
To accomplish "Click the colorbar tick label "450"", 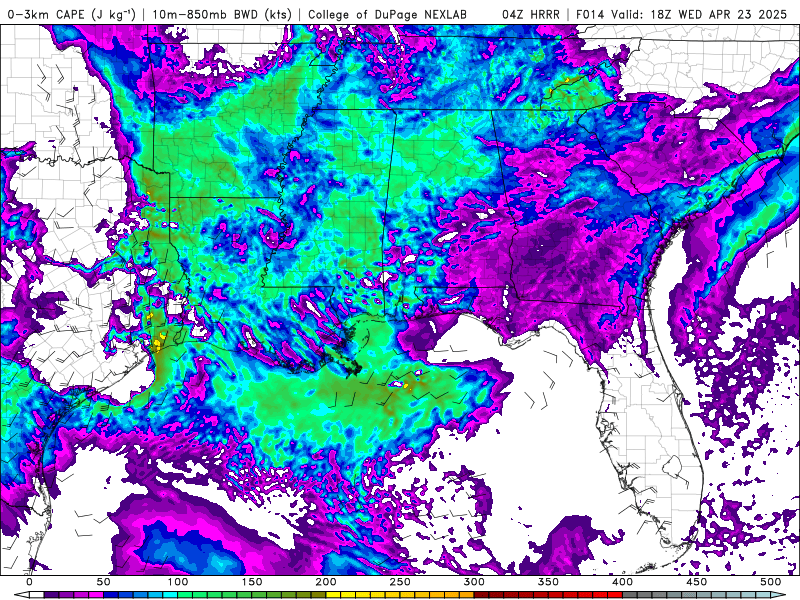I will 697,582.
